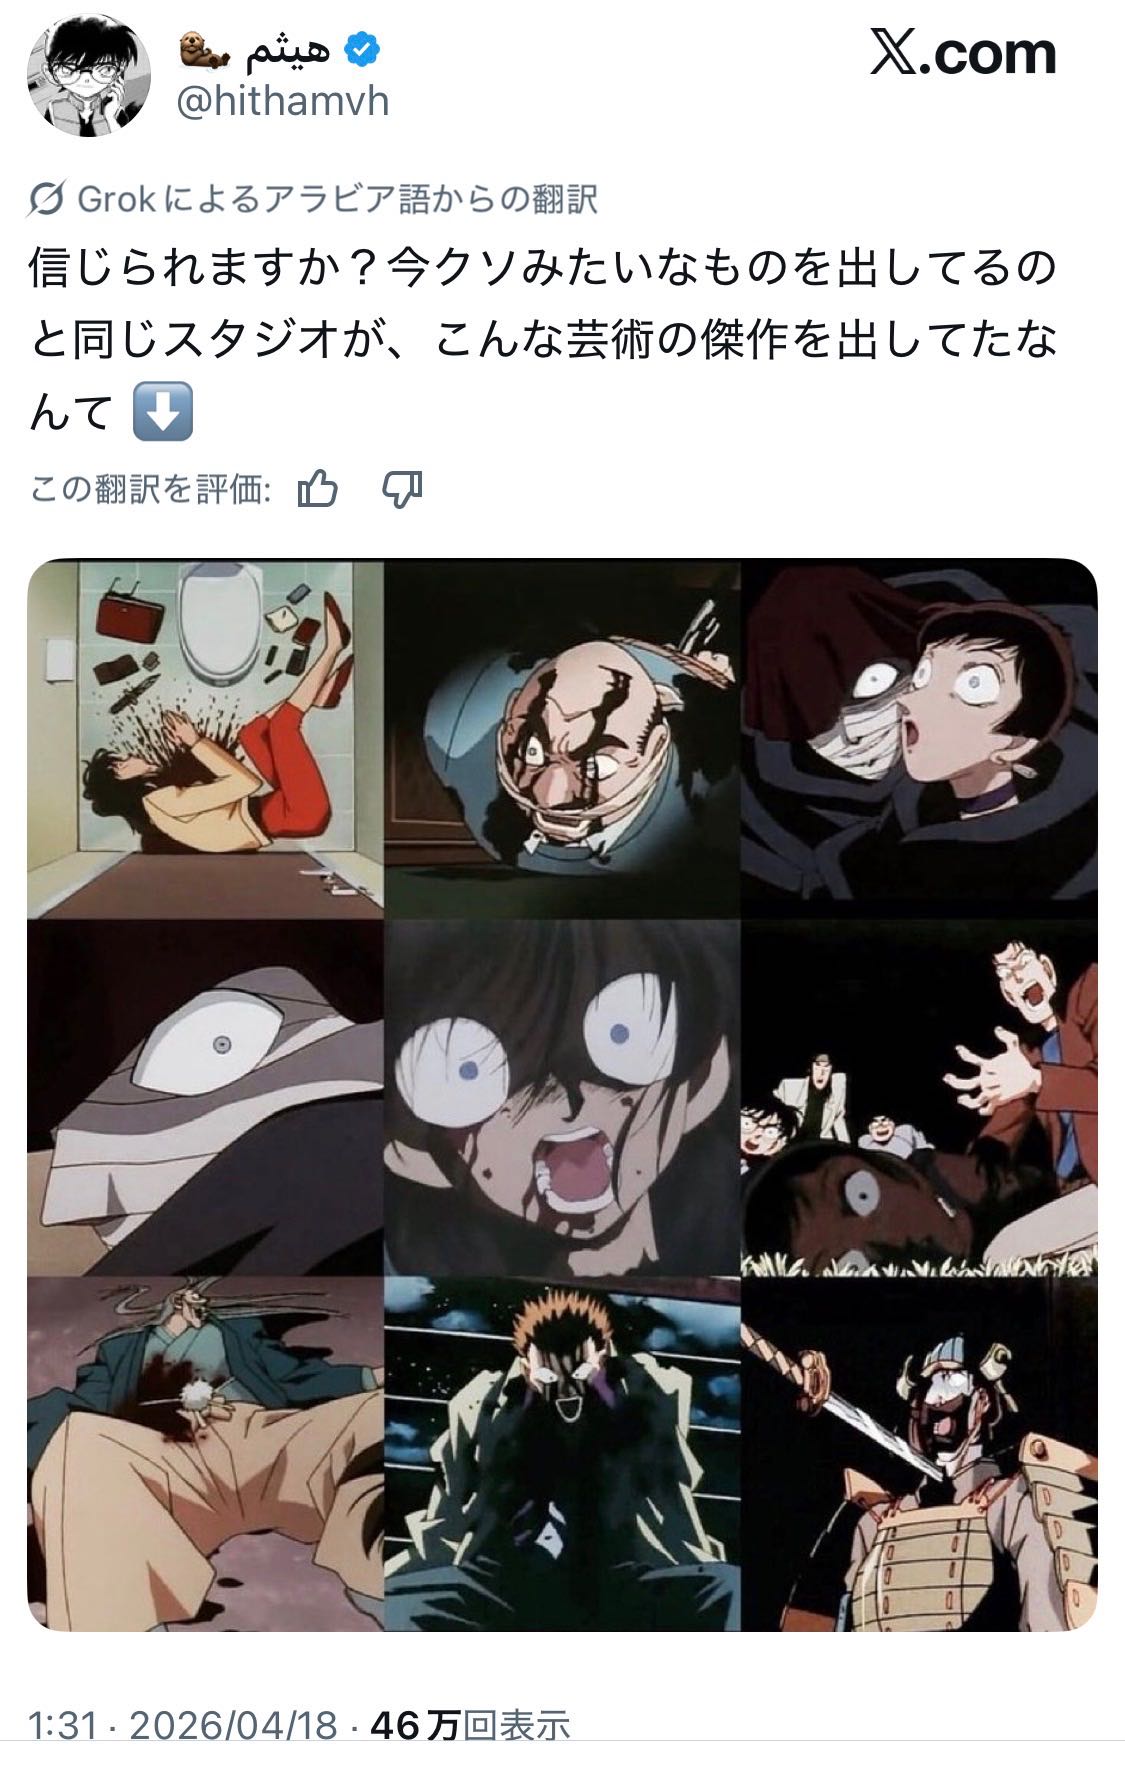Open the Grokによるアラビア語からの翻訳 label
This screenshot has height=1765, width=1125.
[x=338, y=200]
